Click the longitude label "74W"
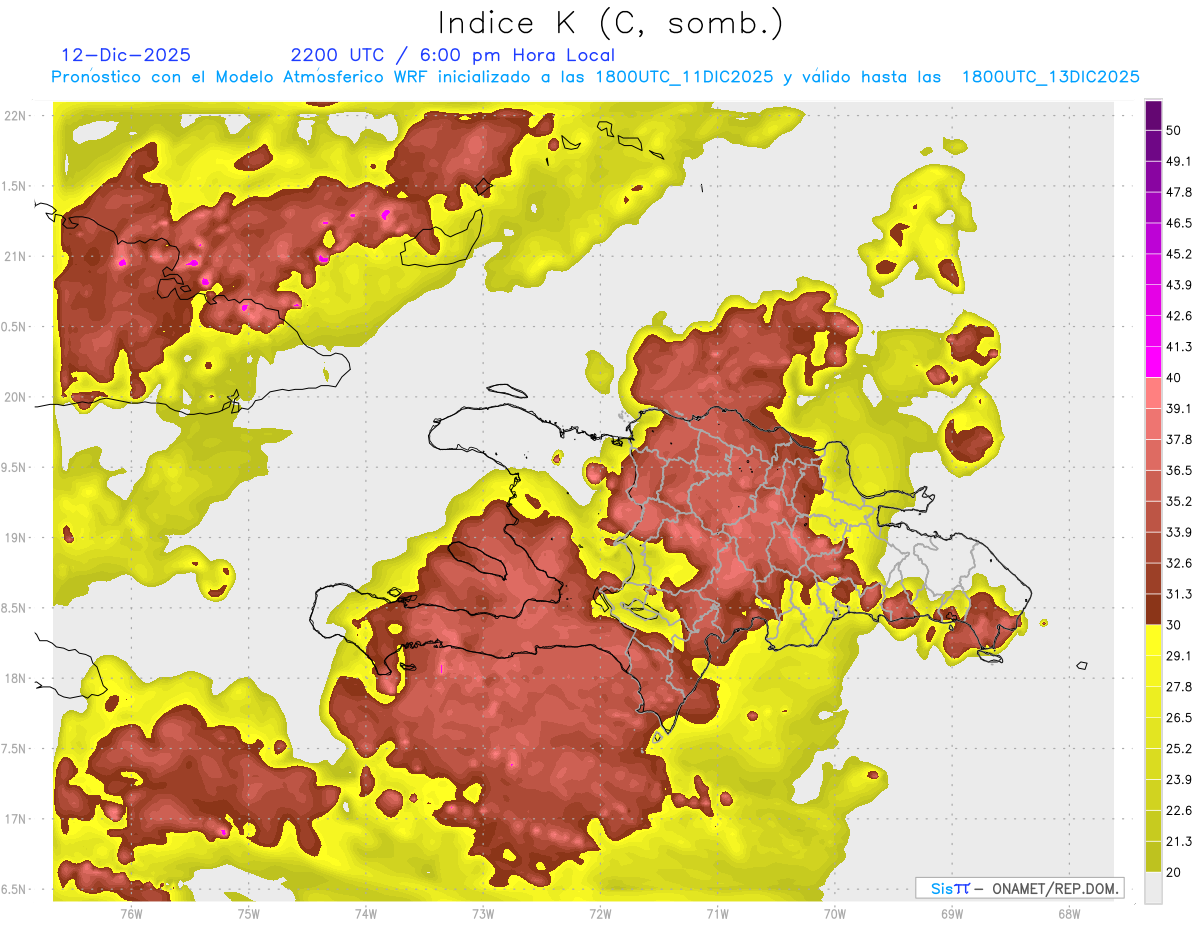Image resolution: width=1200 pixels, height=927 pixels. tap(366, 913)
